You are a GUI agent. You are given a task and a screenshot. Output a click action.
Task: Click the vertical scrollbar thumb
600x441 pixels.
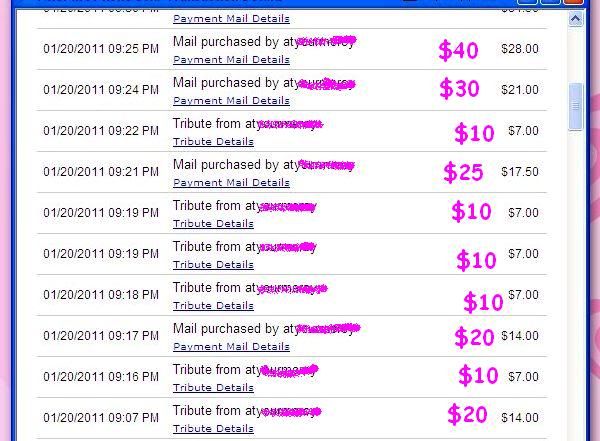(576, 106)
